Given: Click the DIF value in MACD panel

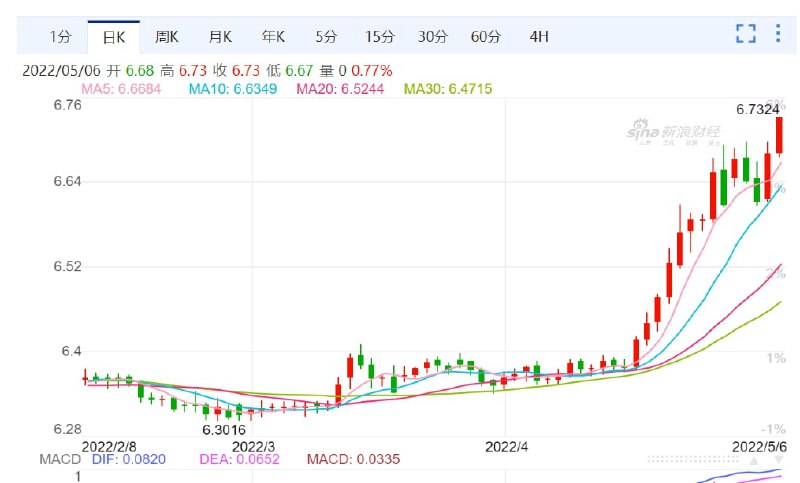Looking at the screenshot, I should tap(128, 460).
